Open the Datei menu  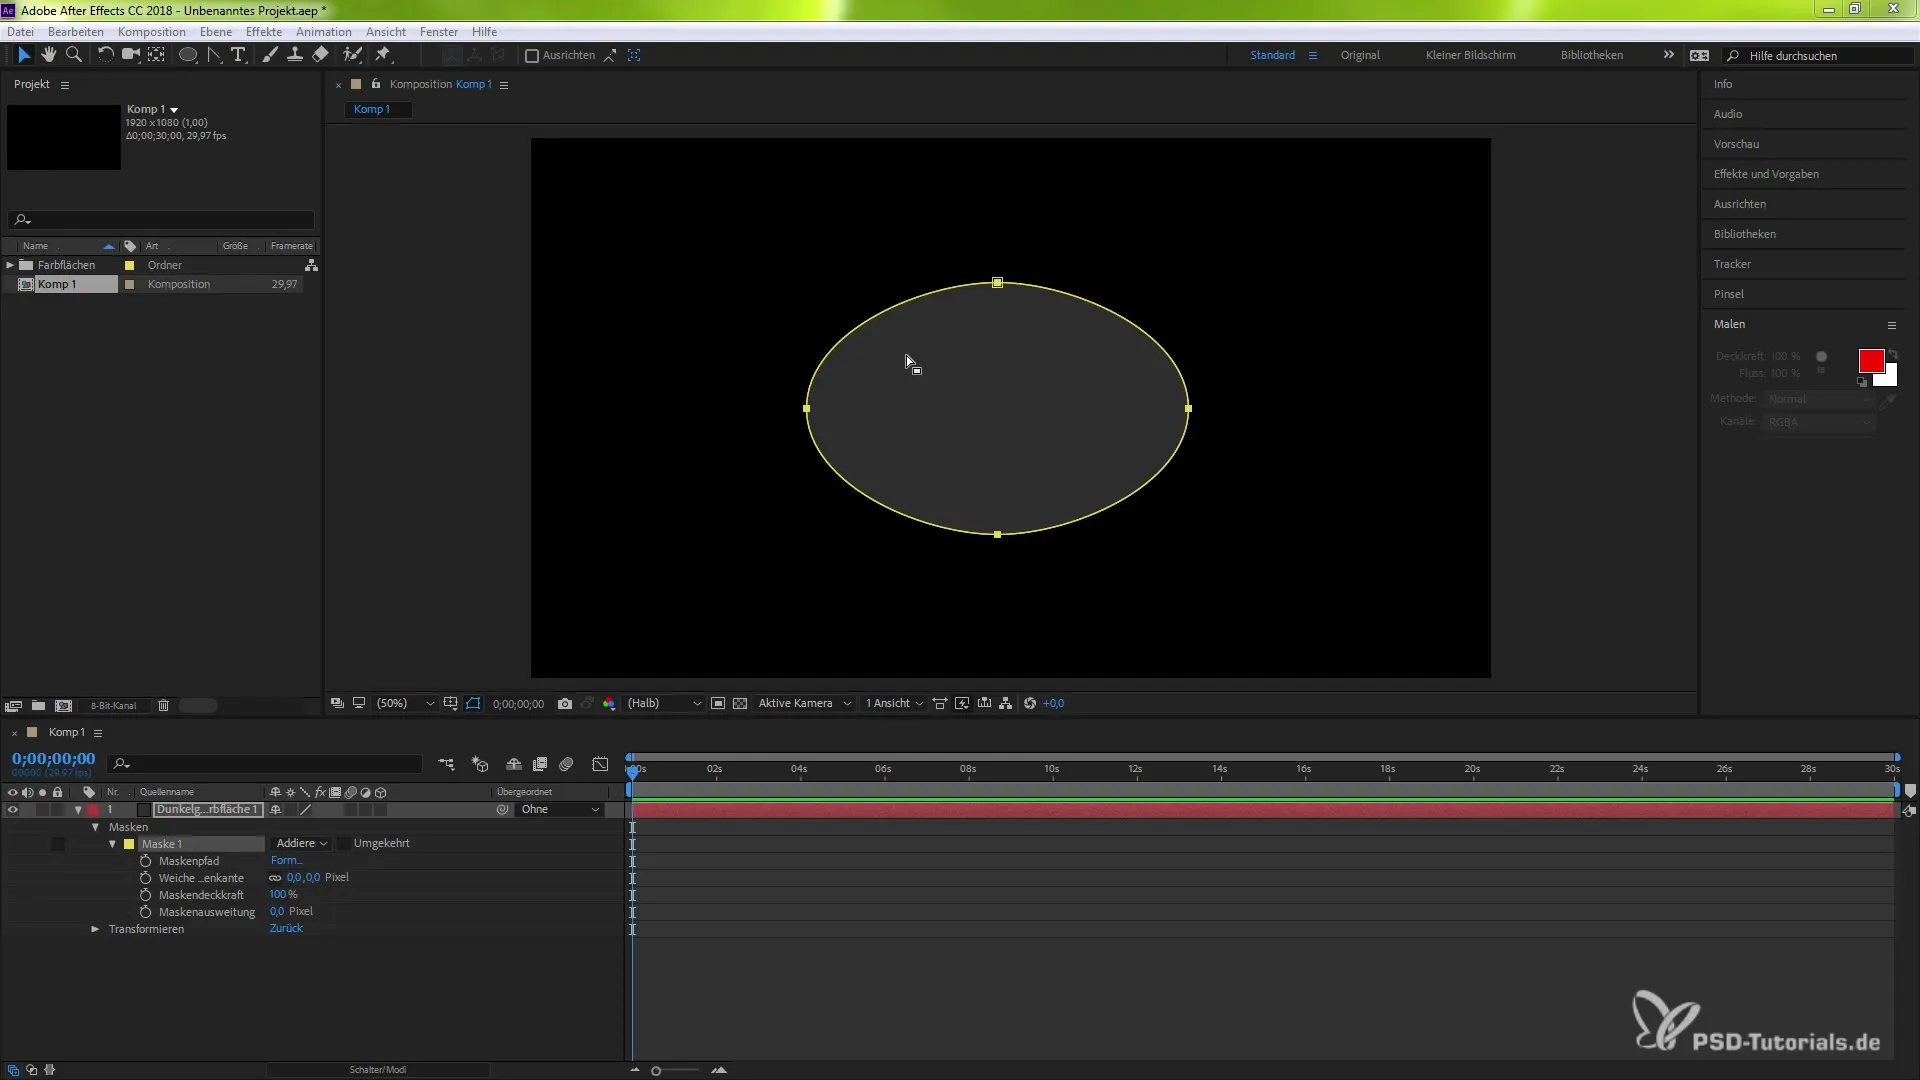click(x=20, y=32)
